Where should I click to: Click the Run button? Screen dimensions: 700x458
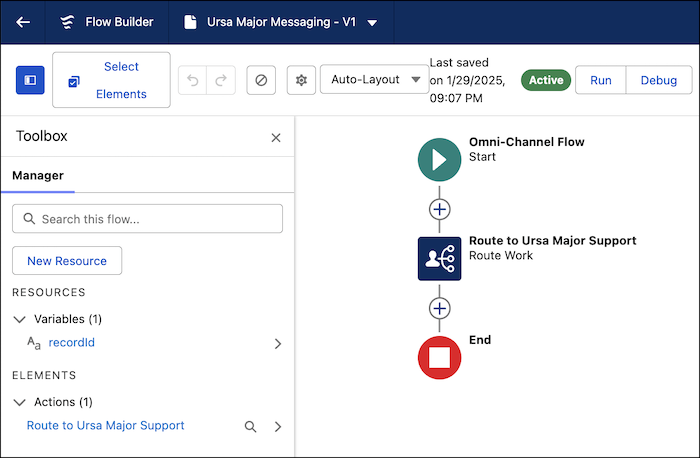[600, 80]
